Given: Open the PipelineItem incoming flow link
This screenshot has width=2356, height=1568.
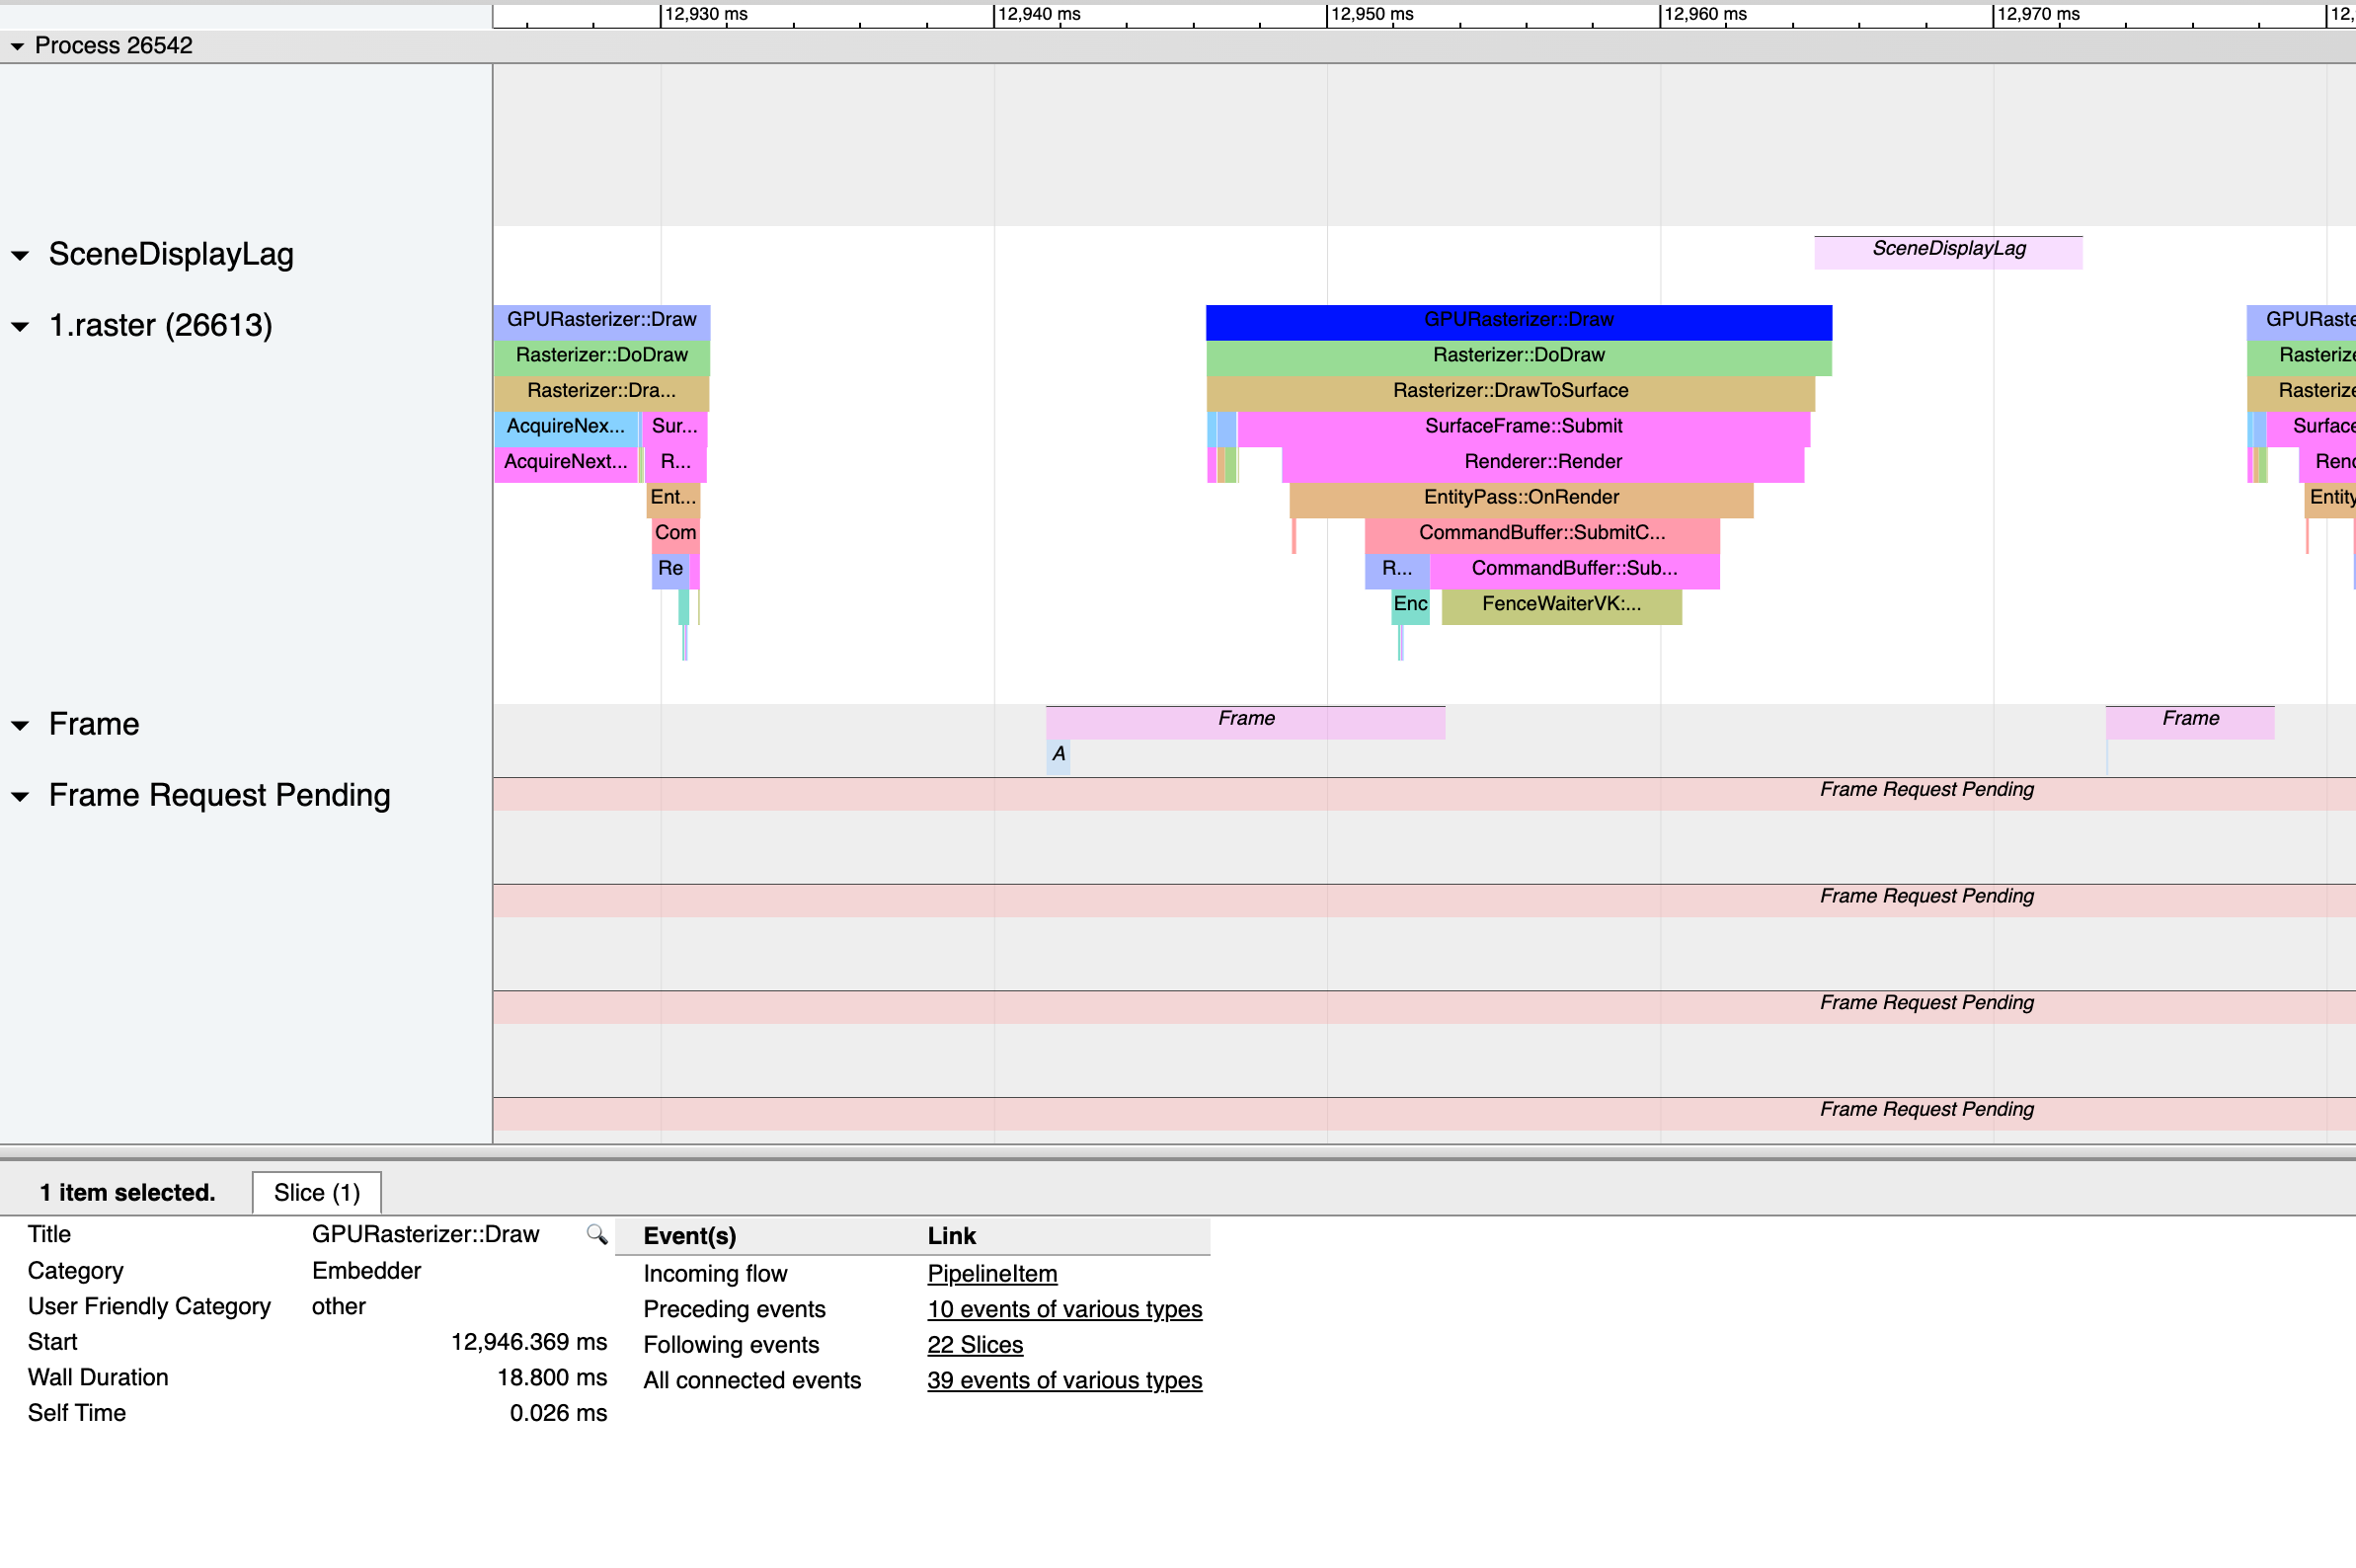Looking at the screenshot, I should [x=991, y=1274].
